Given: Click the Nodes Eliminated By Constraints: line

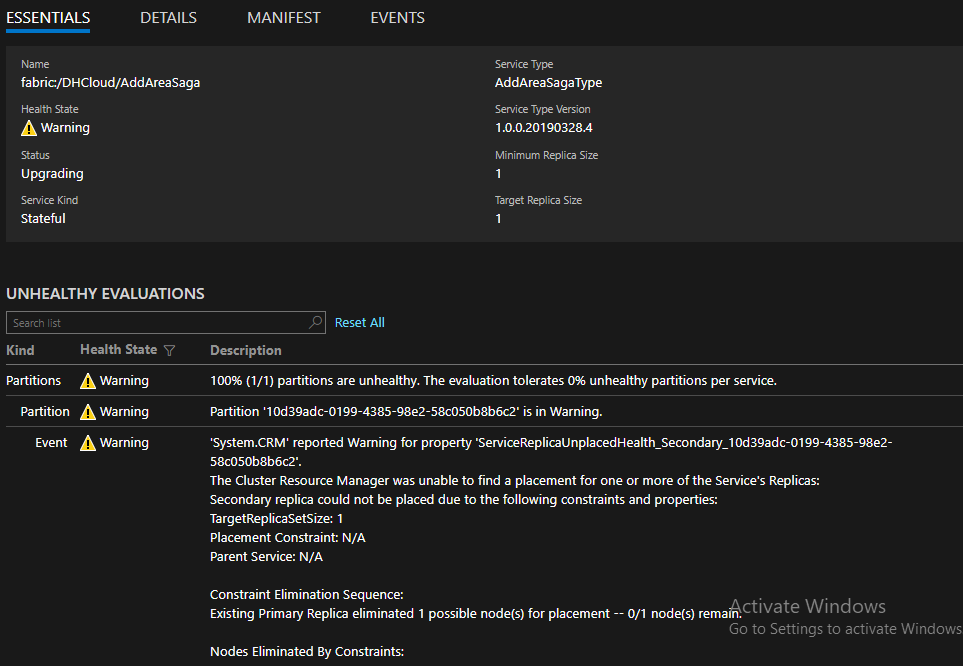Looking at the screenshot, I should coord(306,651).
